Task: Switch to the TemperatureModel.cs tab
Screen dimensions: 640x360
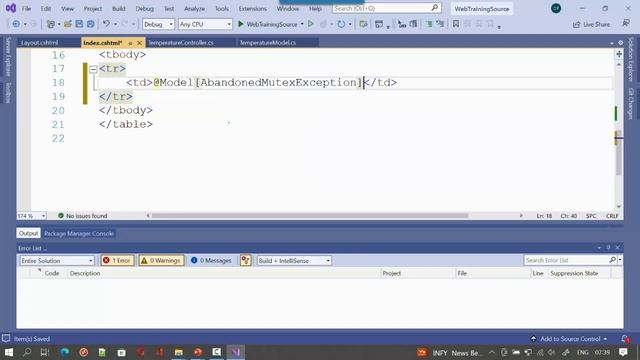Action: point(267,42)
